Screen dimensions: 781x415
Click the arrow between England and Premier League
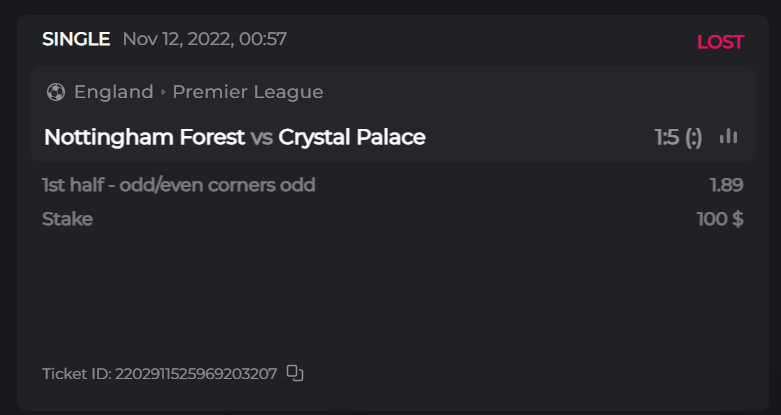coord(163,93)
